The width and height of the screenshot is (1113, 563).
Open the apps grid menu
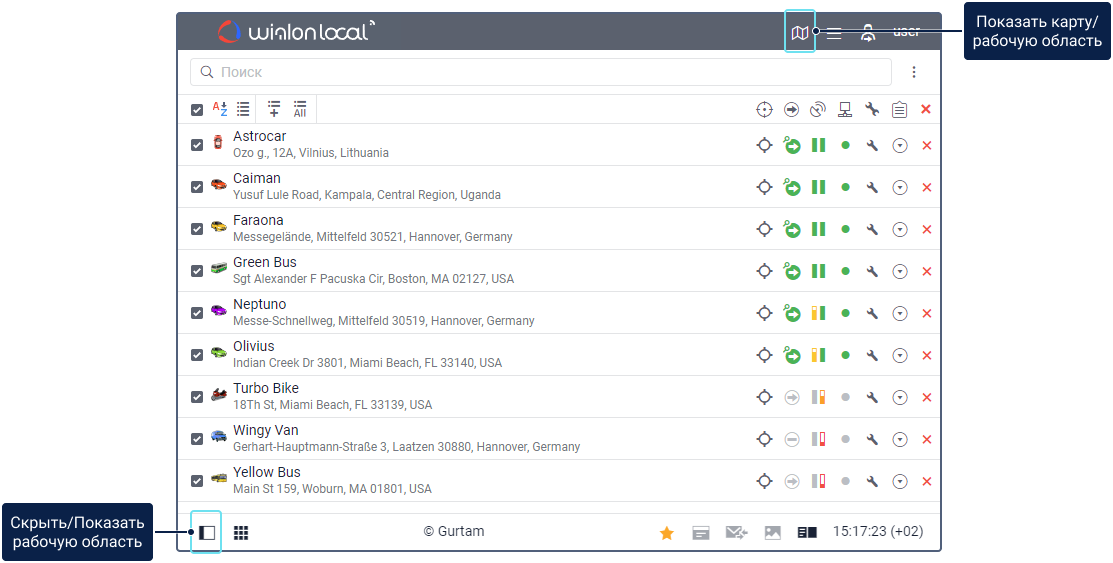[241, 532]
